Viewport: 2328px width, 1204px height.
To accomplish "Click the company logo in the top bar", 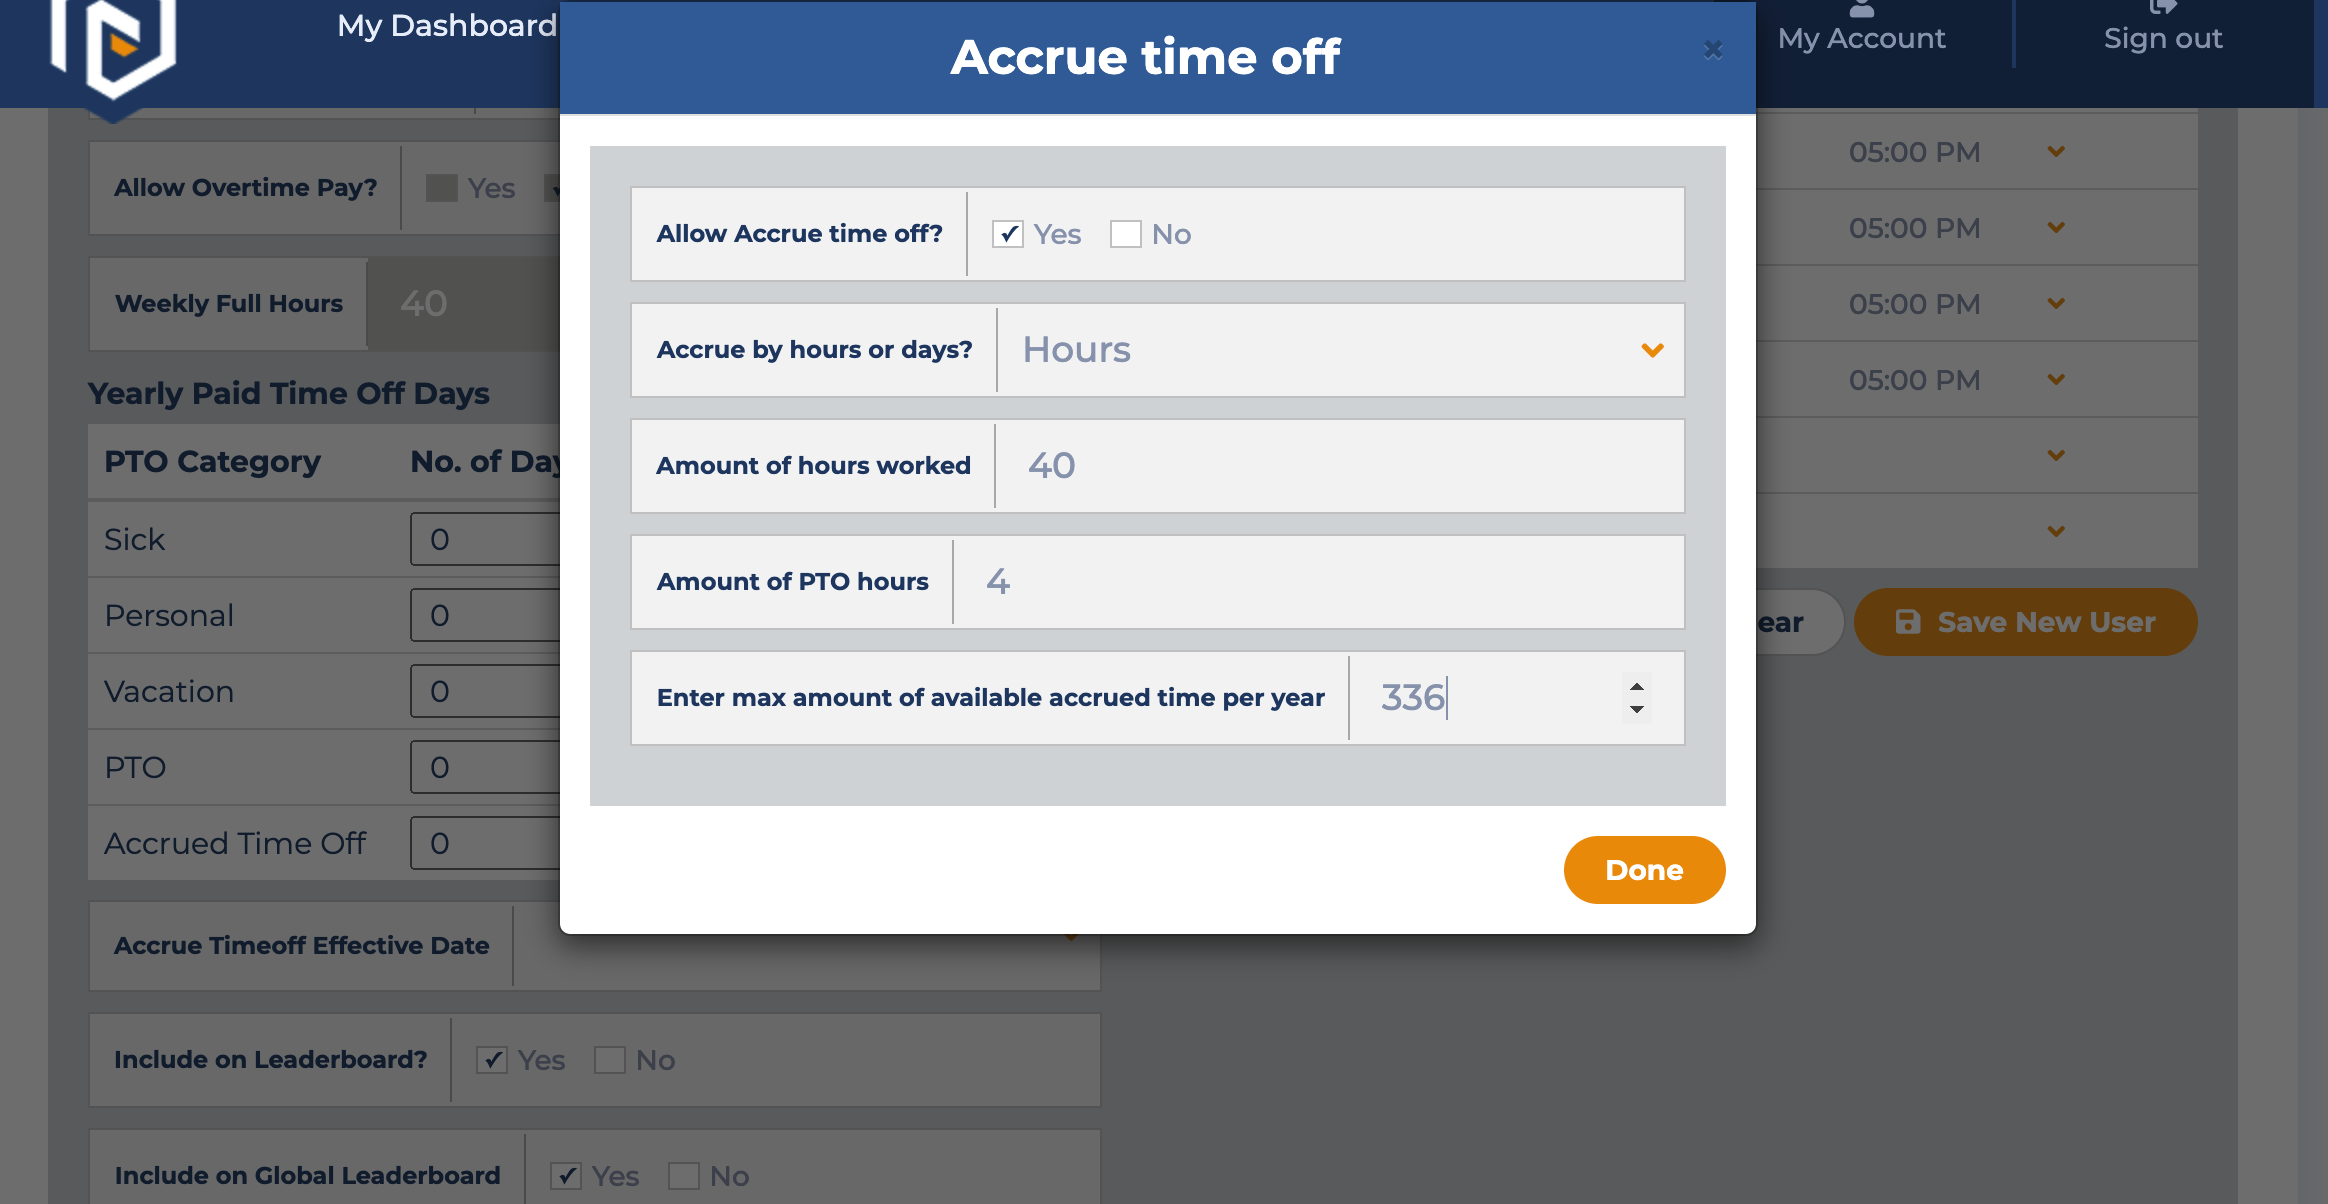I will (112, 55).
